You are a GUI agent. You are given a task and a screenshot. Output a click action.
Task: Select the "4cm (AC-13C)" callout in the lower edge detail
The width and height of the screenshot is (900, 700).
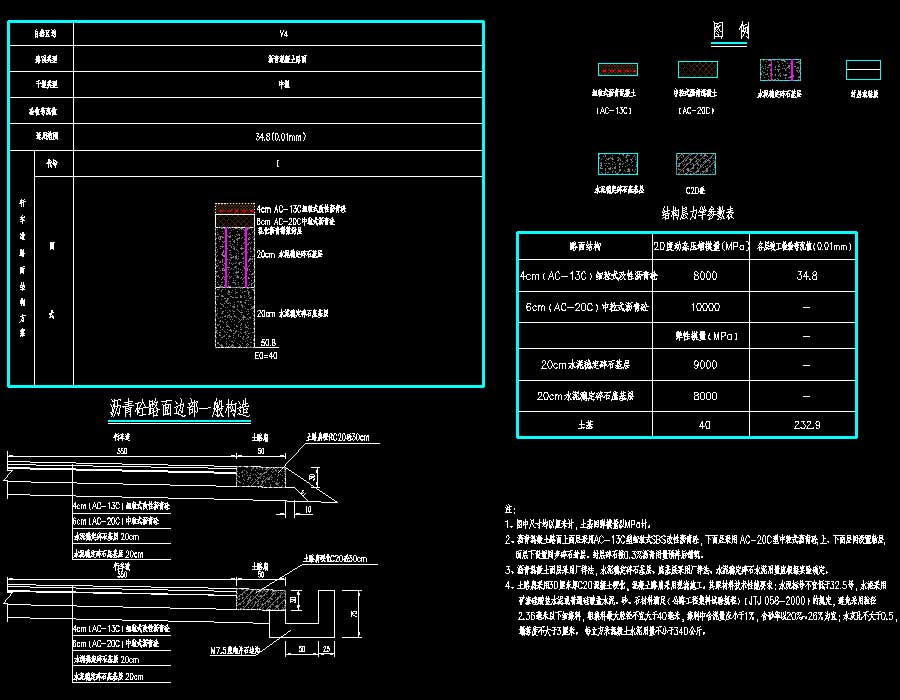pos(121,629)
